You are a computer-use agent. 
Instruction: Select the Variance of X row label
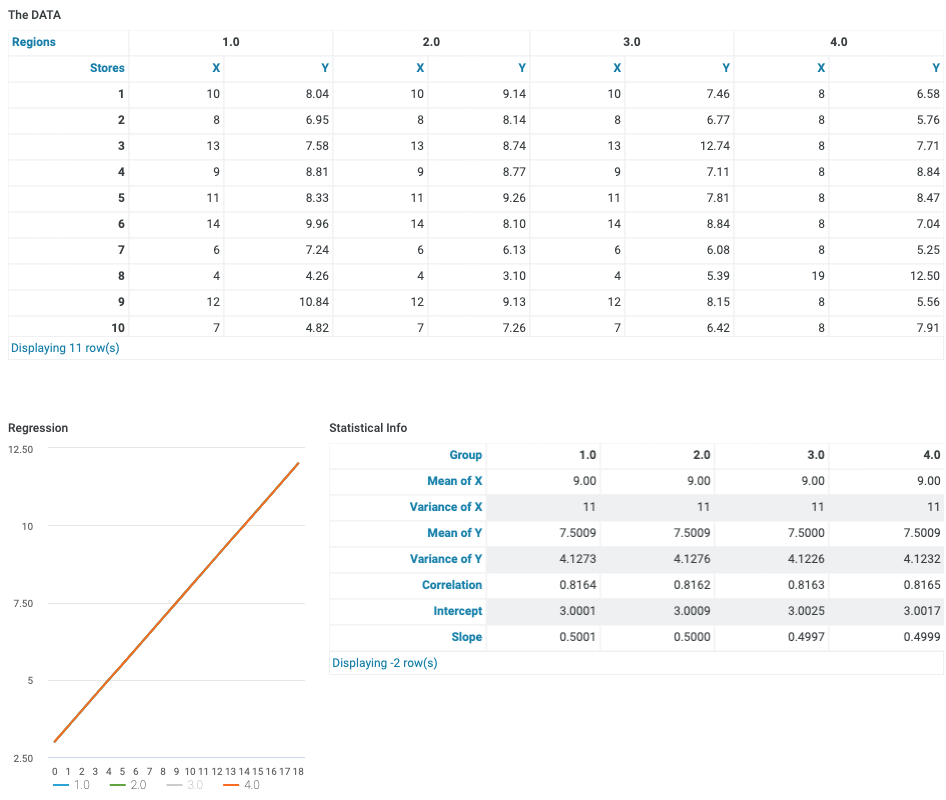(446, 507)
